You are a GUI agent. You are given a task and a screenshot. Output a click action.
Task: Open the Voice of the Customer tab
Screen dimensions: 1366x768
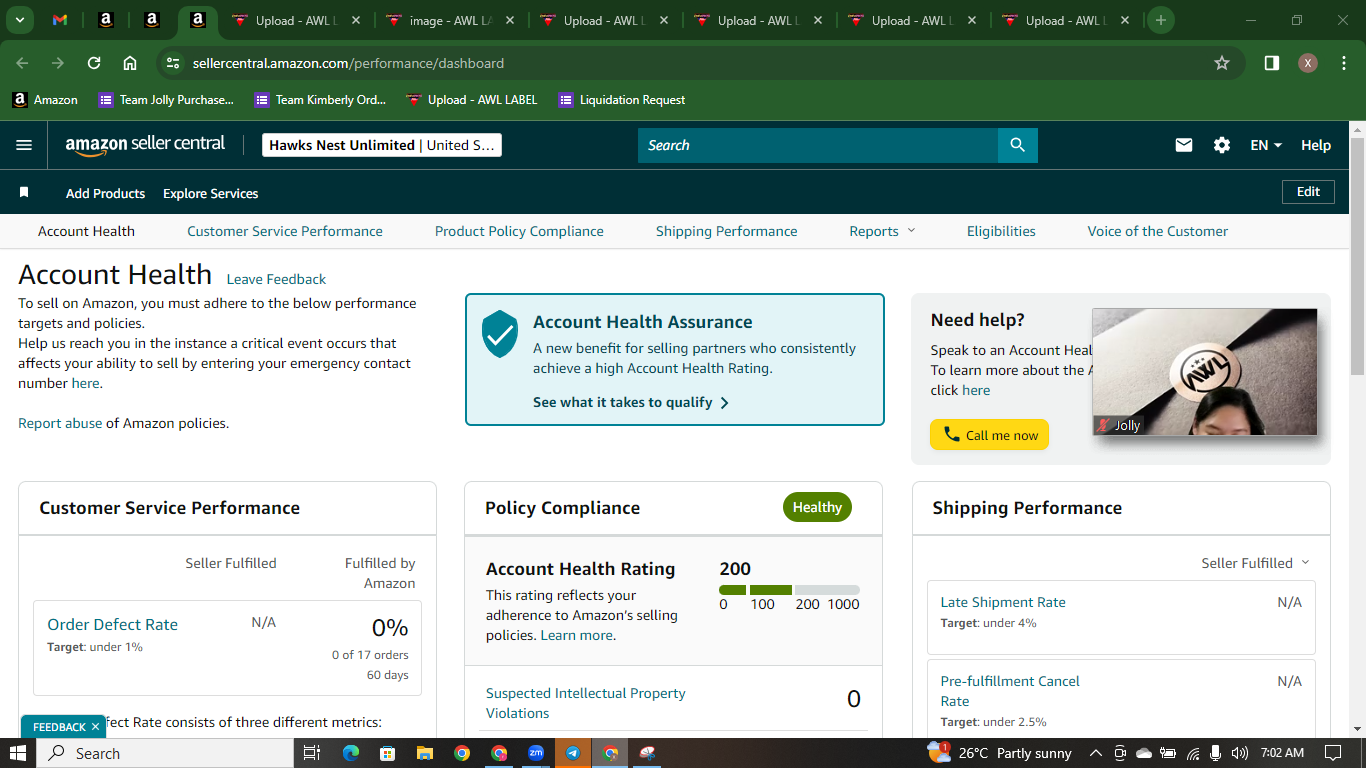coord(1158,231)
